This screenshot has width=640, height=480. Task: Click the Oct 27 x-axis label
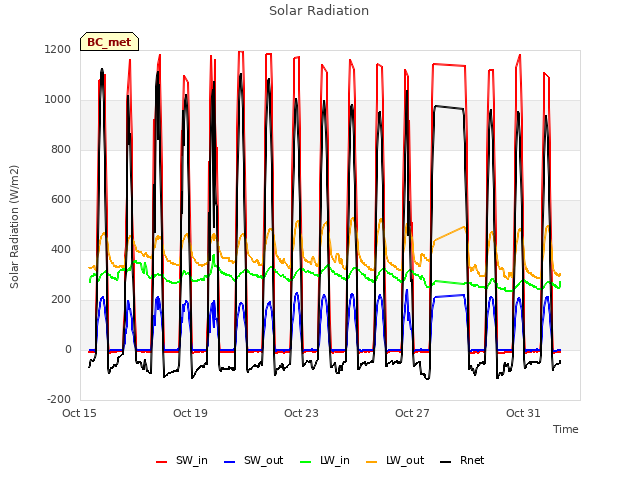pos(412,413)
